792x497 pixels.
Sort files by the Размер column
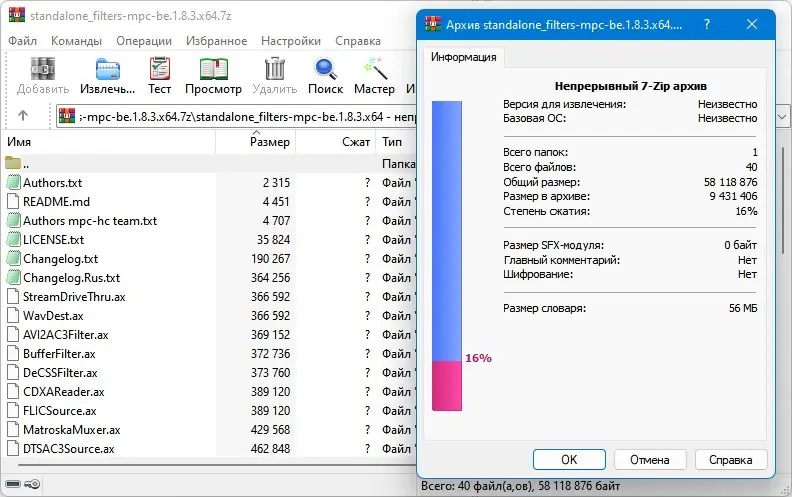[256, 142]
